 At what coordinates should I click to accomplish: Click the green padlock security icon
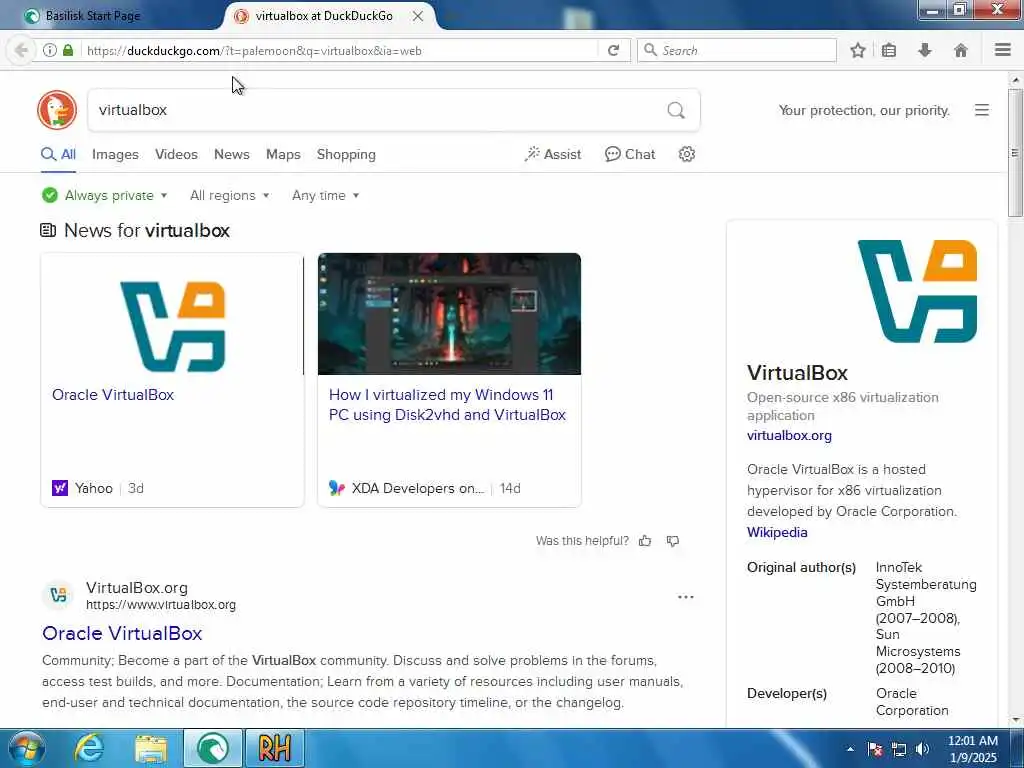coord(68,50)
